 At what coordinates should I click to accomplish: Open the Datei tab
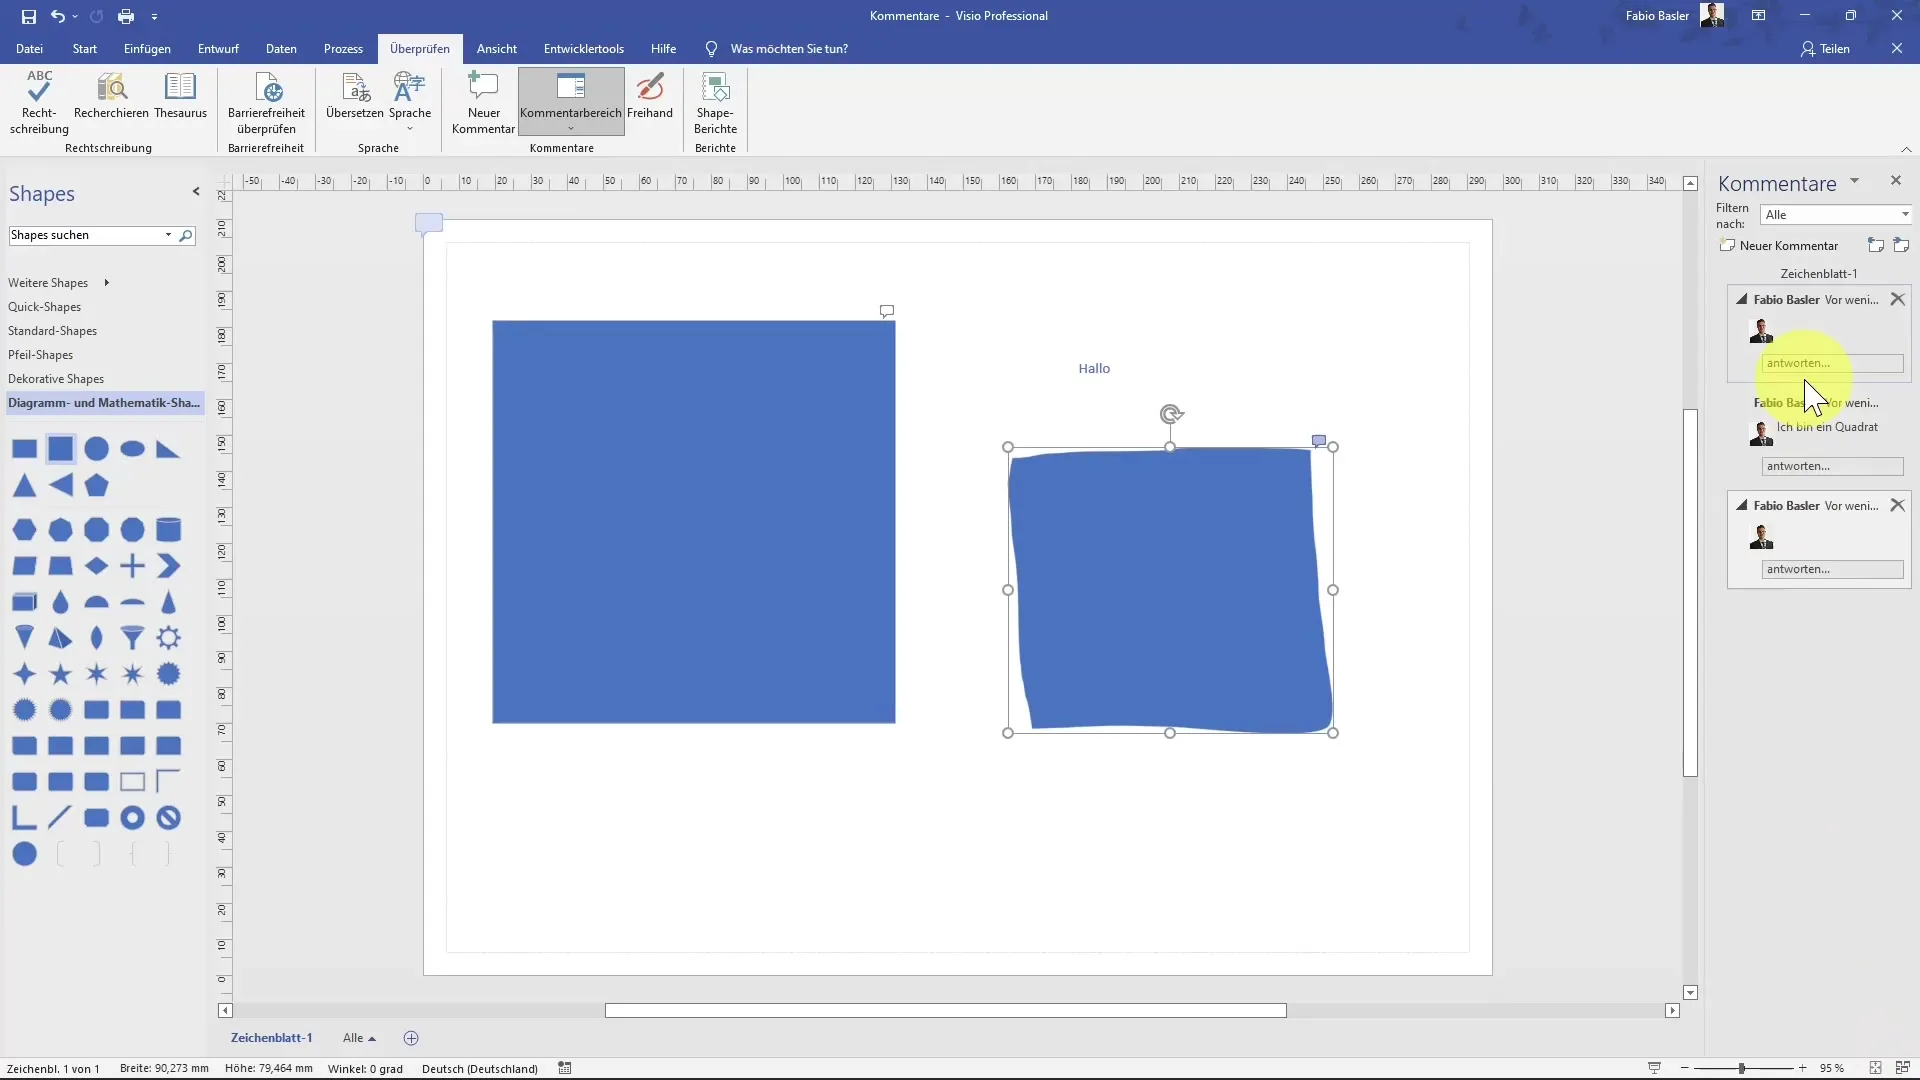point(29,48)
